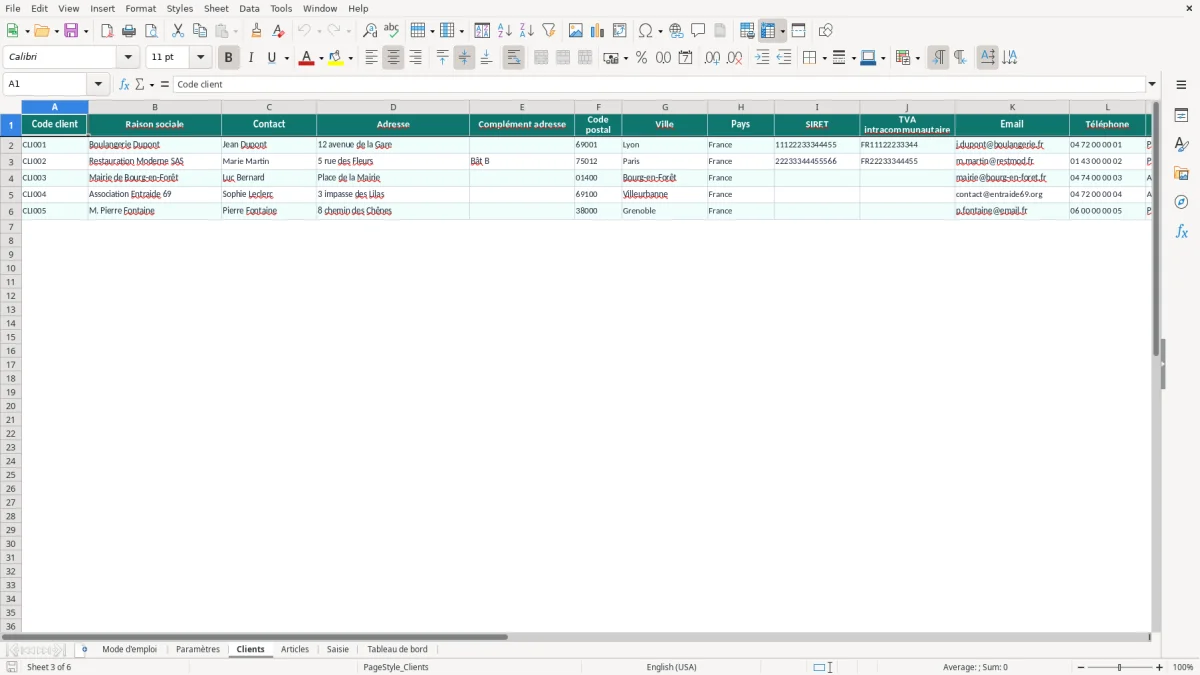Cut the selection with scissors icon
The width and height of the screenshot is (1200, 675).
(178, 31)
